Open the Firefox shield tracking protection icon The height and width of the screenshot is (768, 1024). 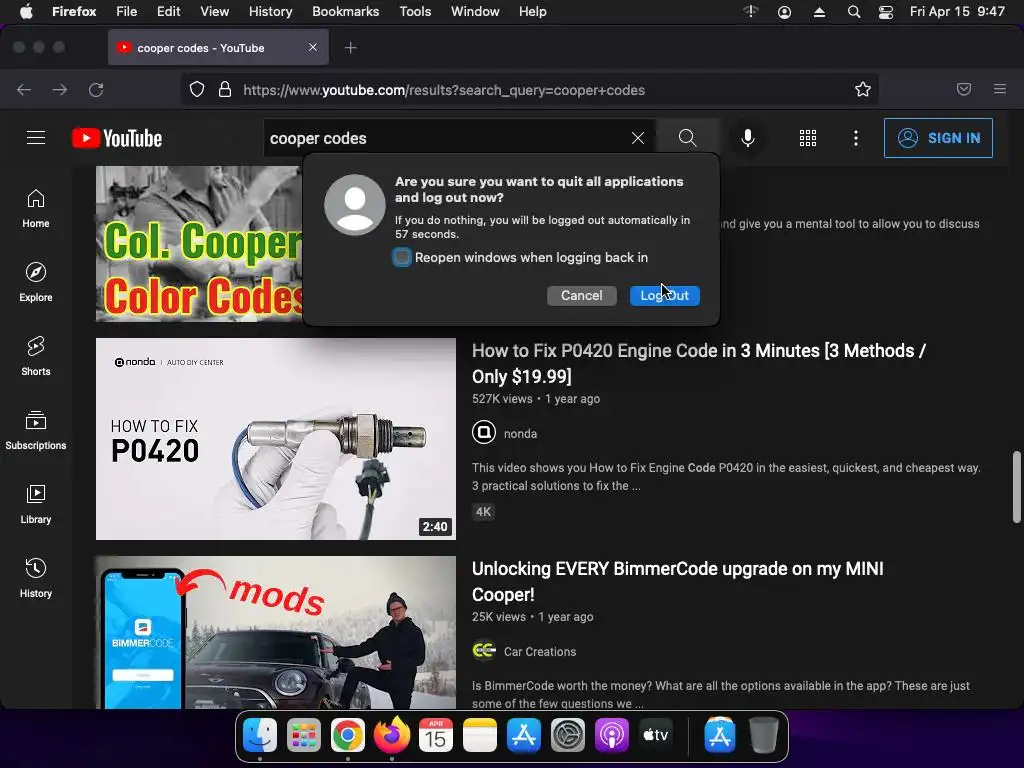point(197,89)
